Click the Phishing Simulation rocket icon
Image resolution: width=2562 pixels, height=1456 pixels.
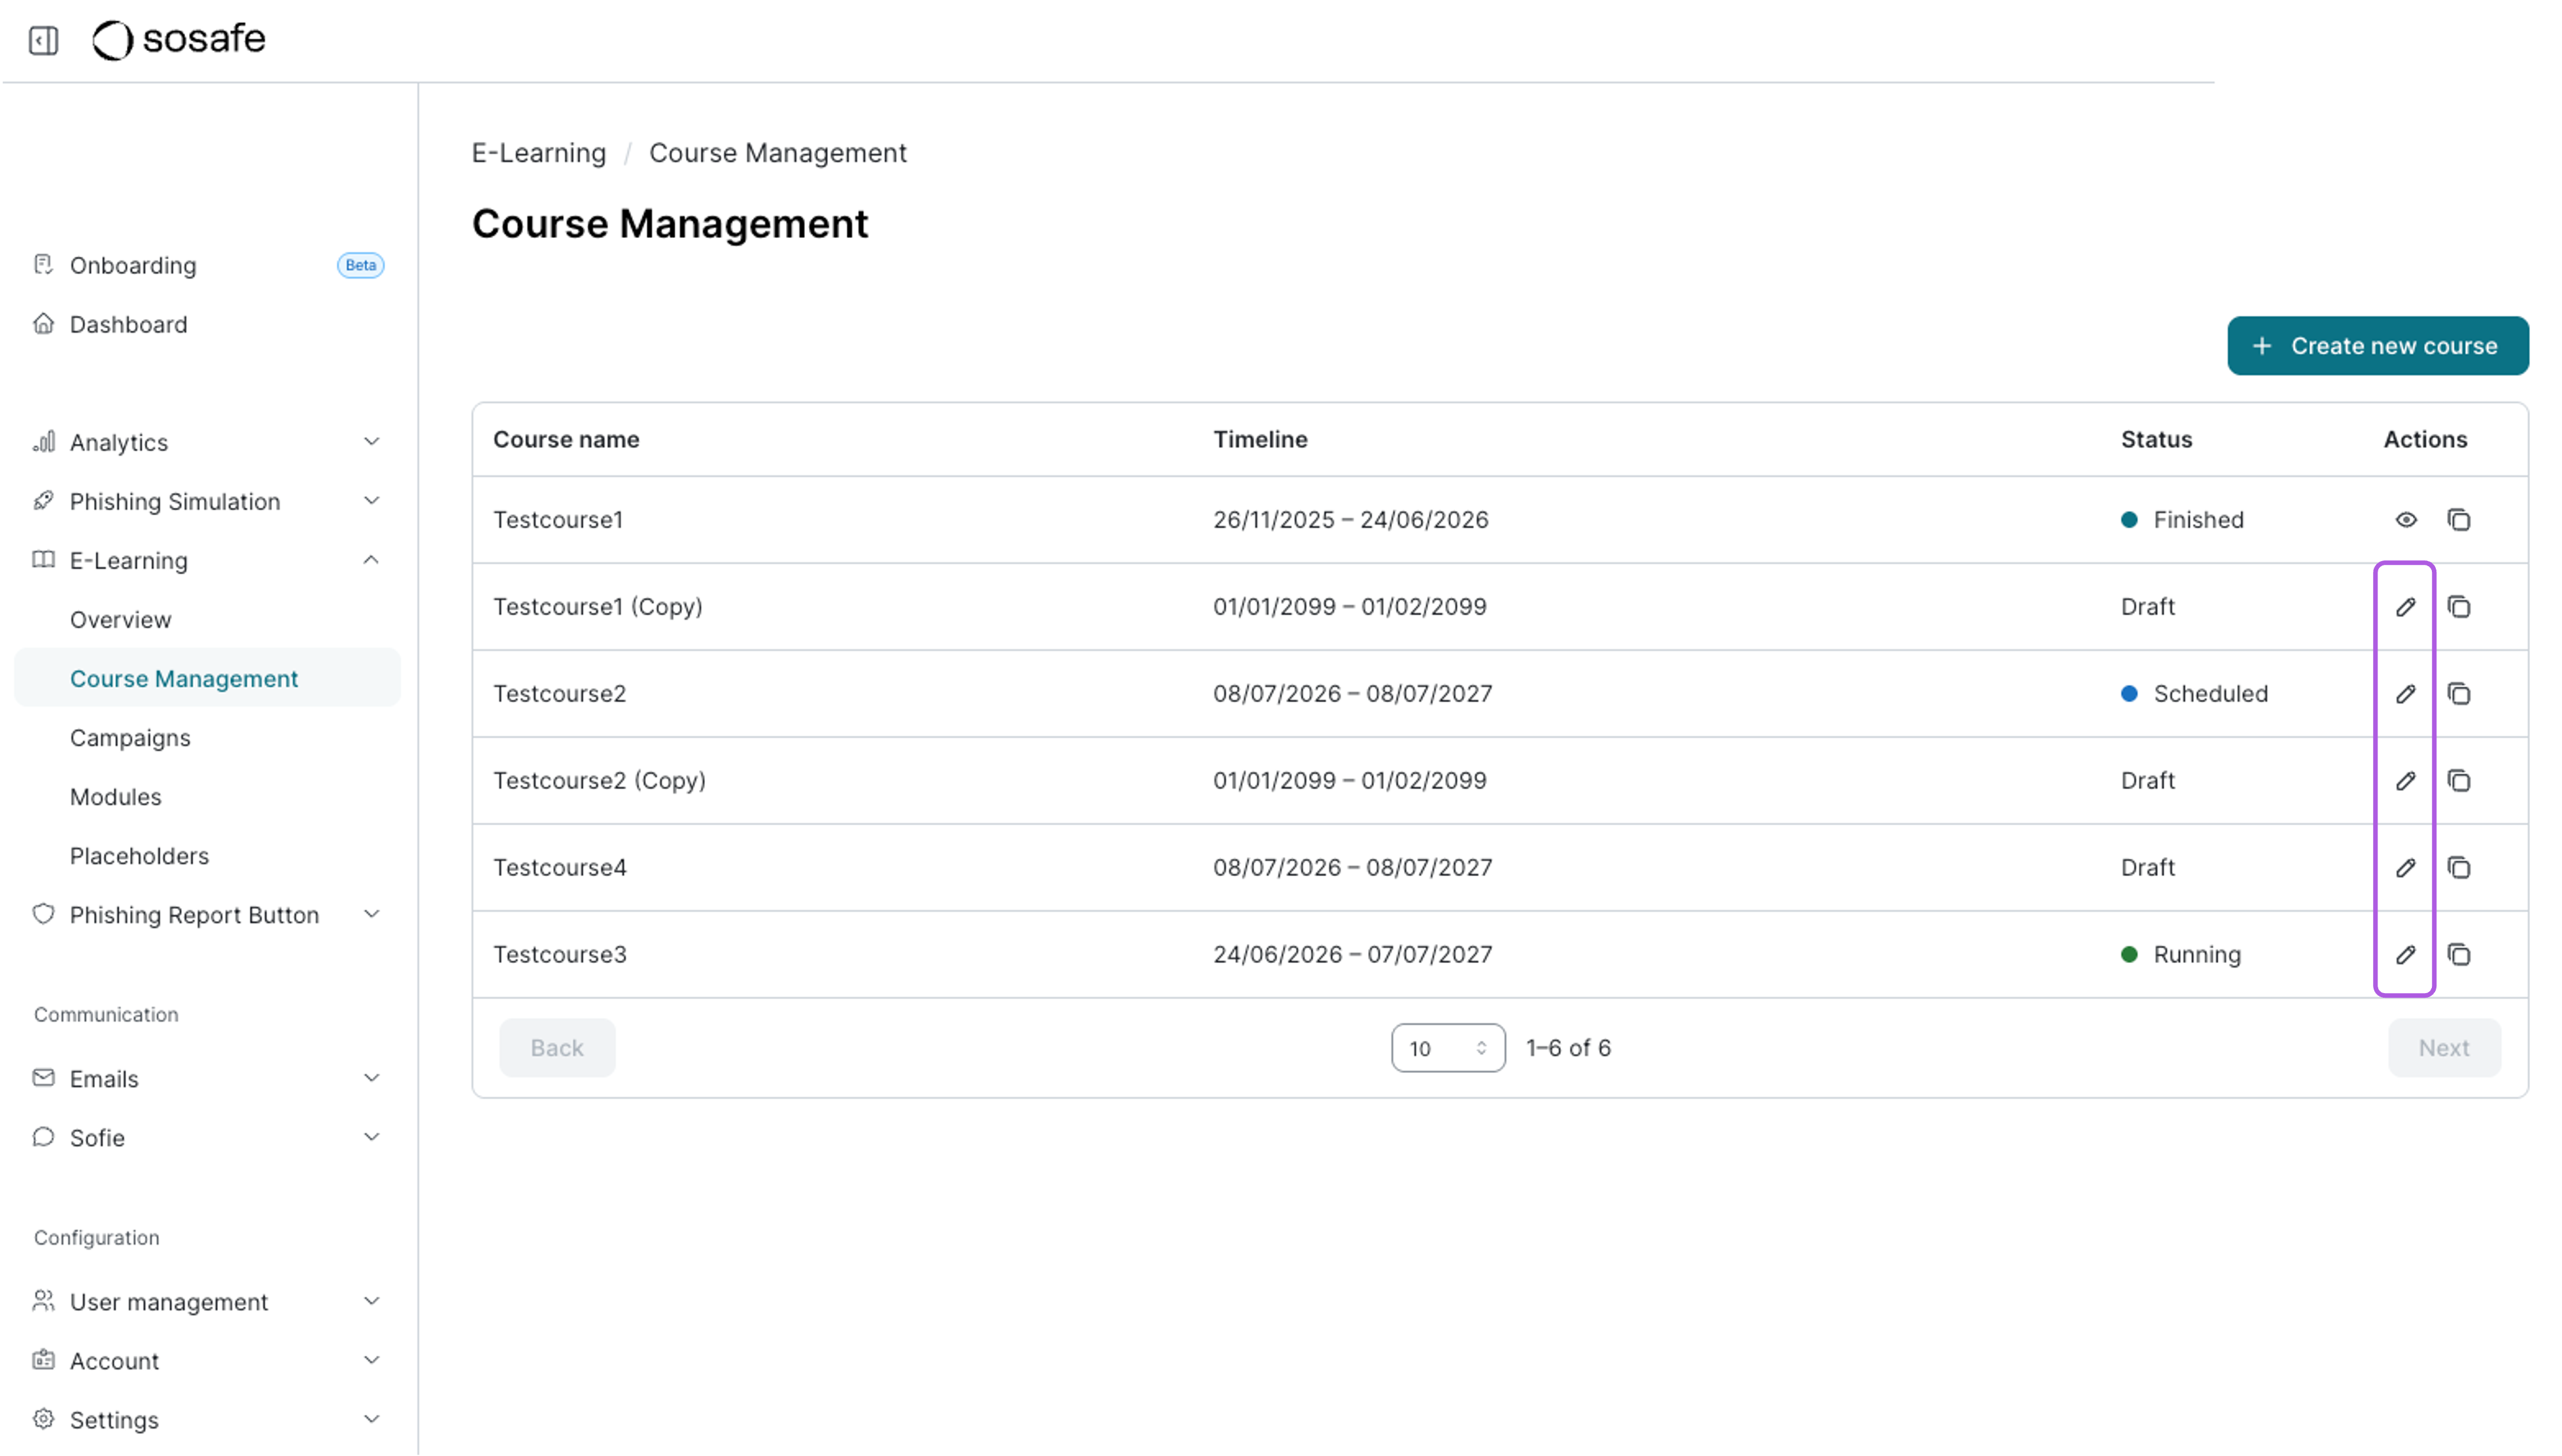point(43,500)
